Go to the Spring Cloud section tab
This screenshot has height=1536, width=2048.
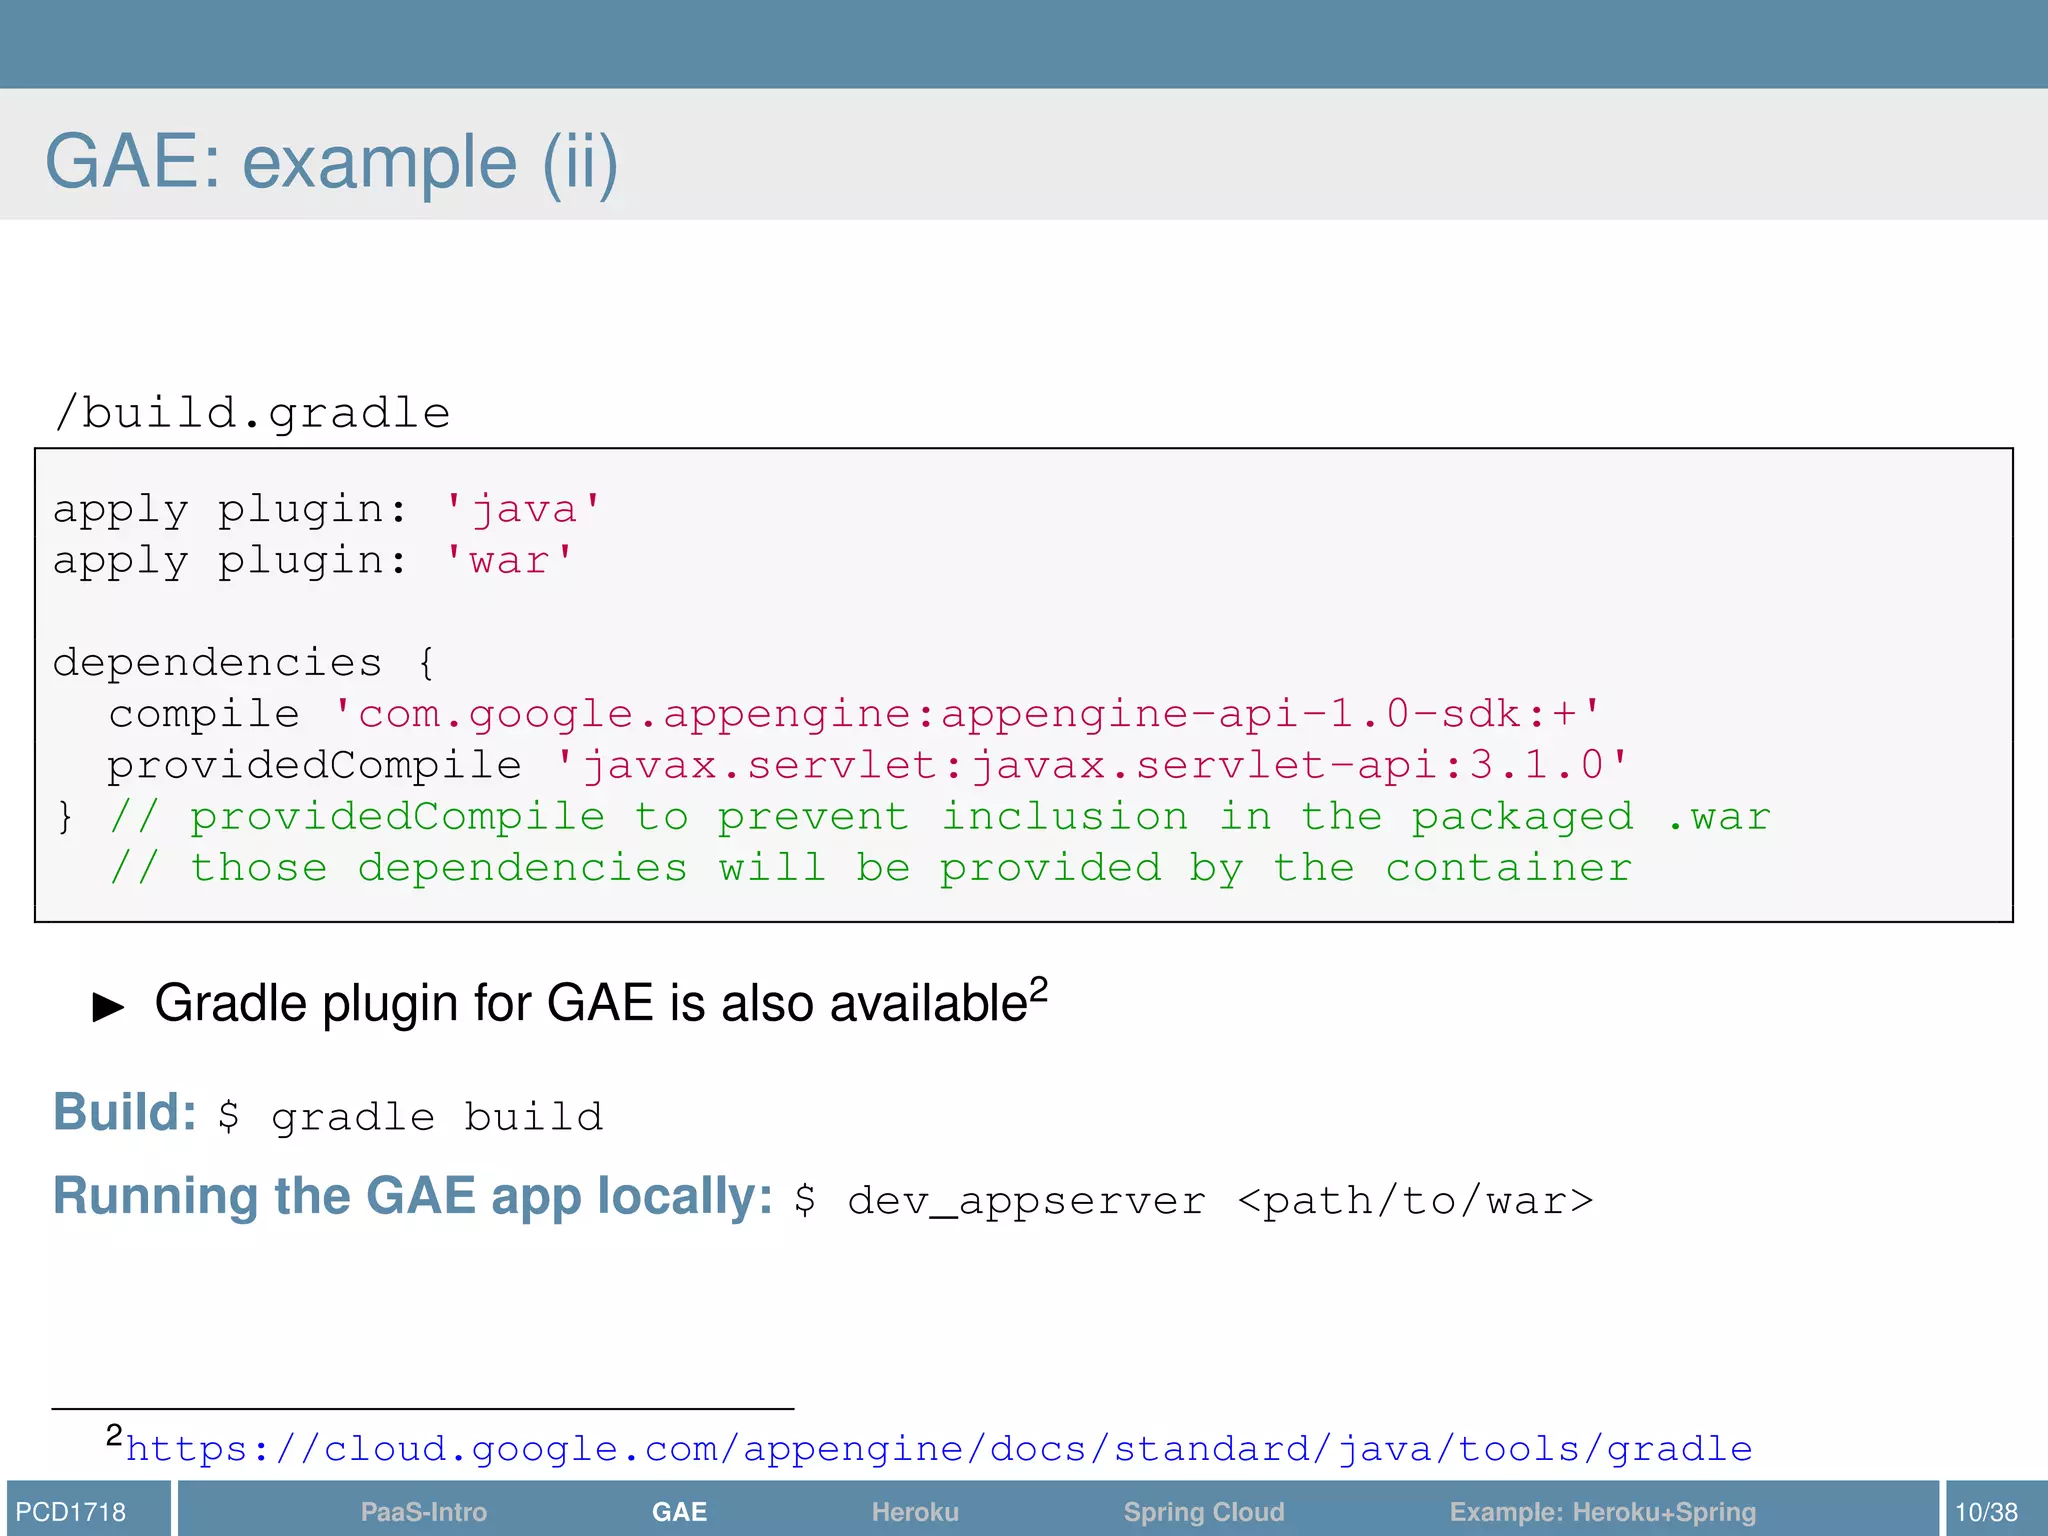(x=1203, y=1511)
